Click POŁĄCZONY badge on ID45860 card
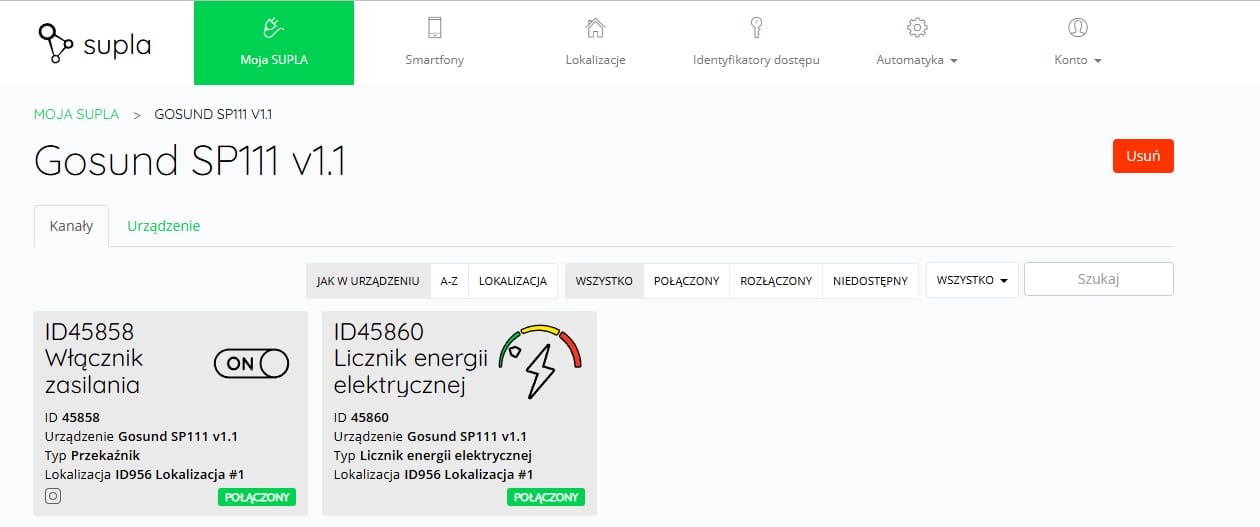 tap(546, 497)
